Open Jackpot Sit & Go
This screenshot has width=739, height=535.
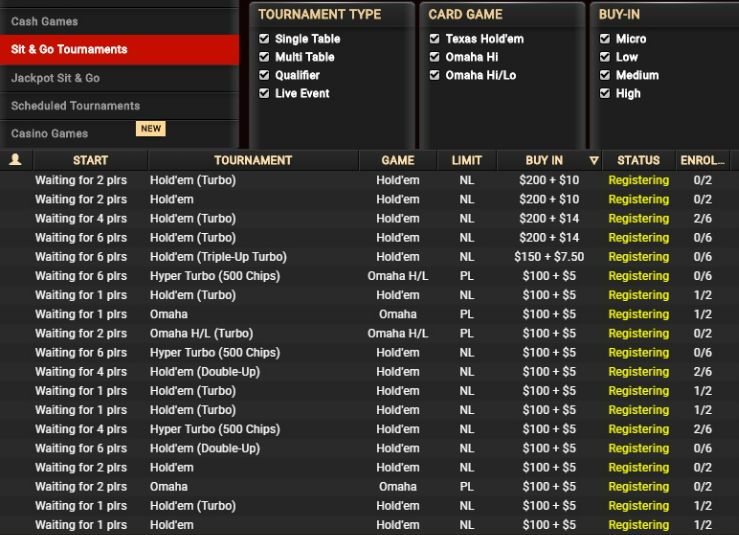coord(119,78)
